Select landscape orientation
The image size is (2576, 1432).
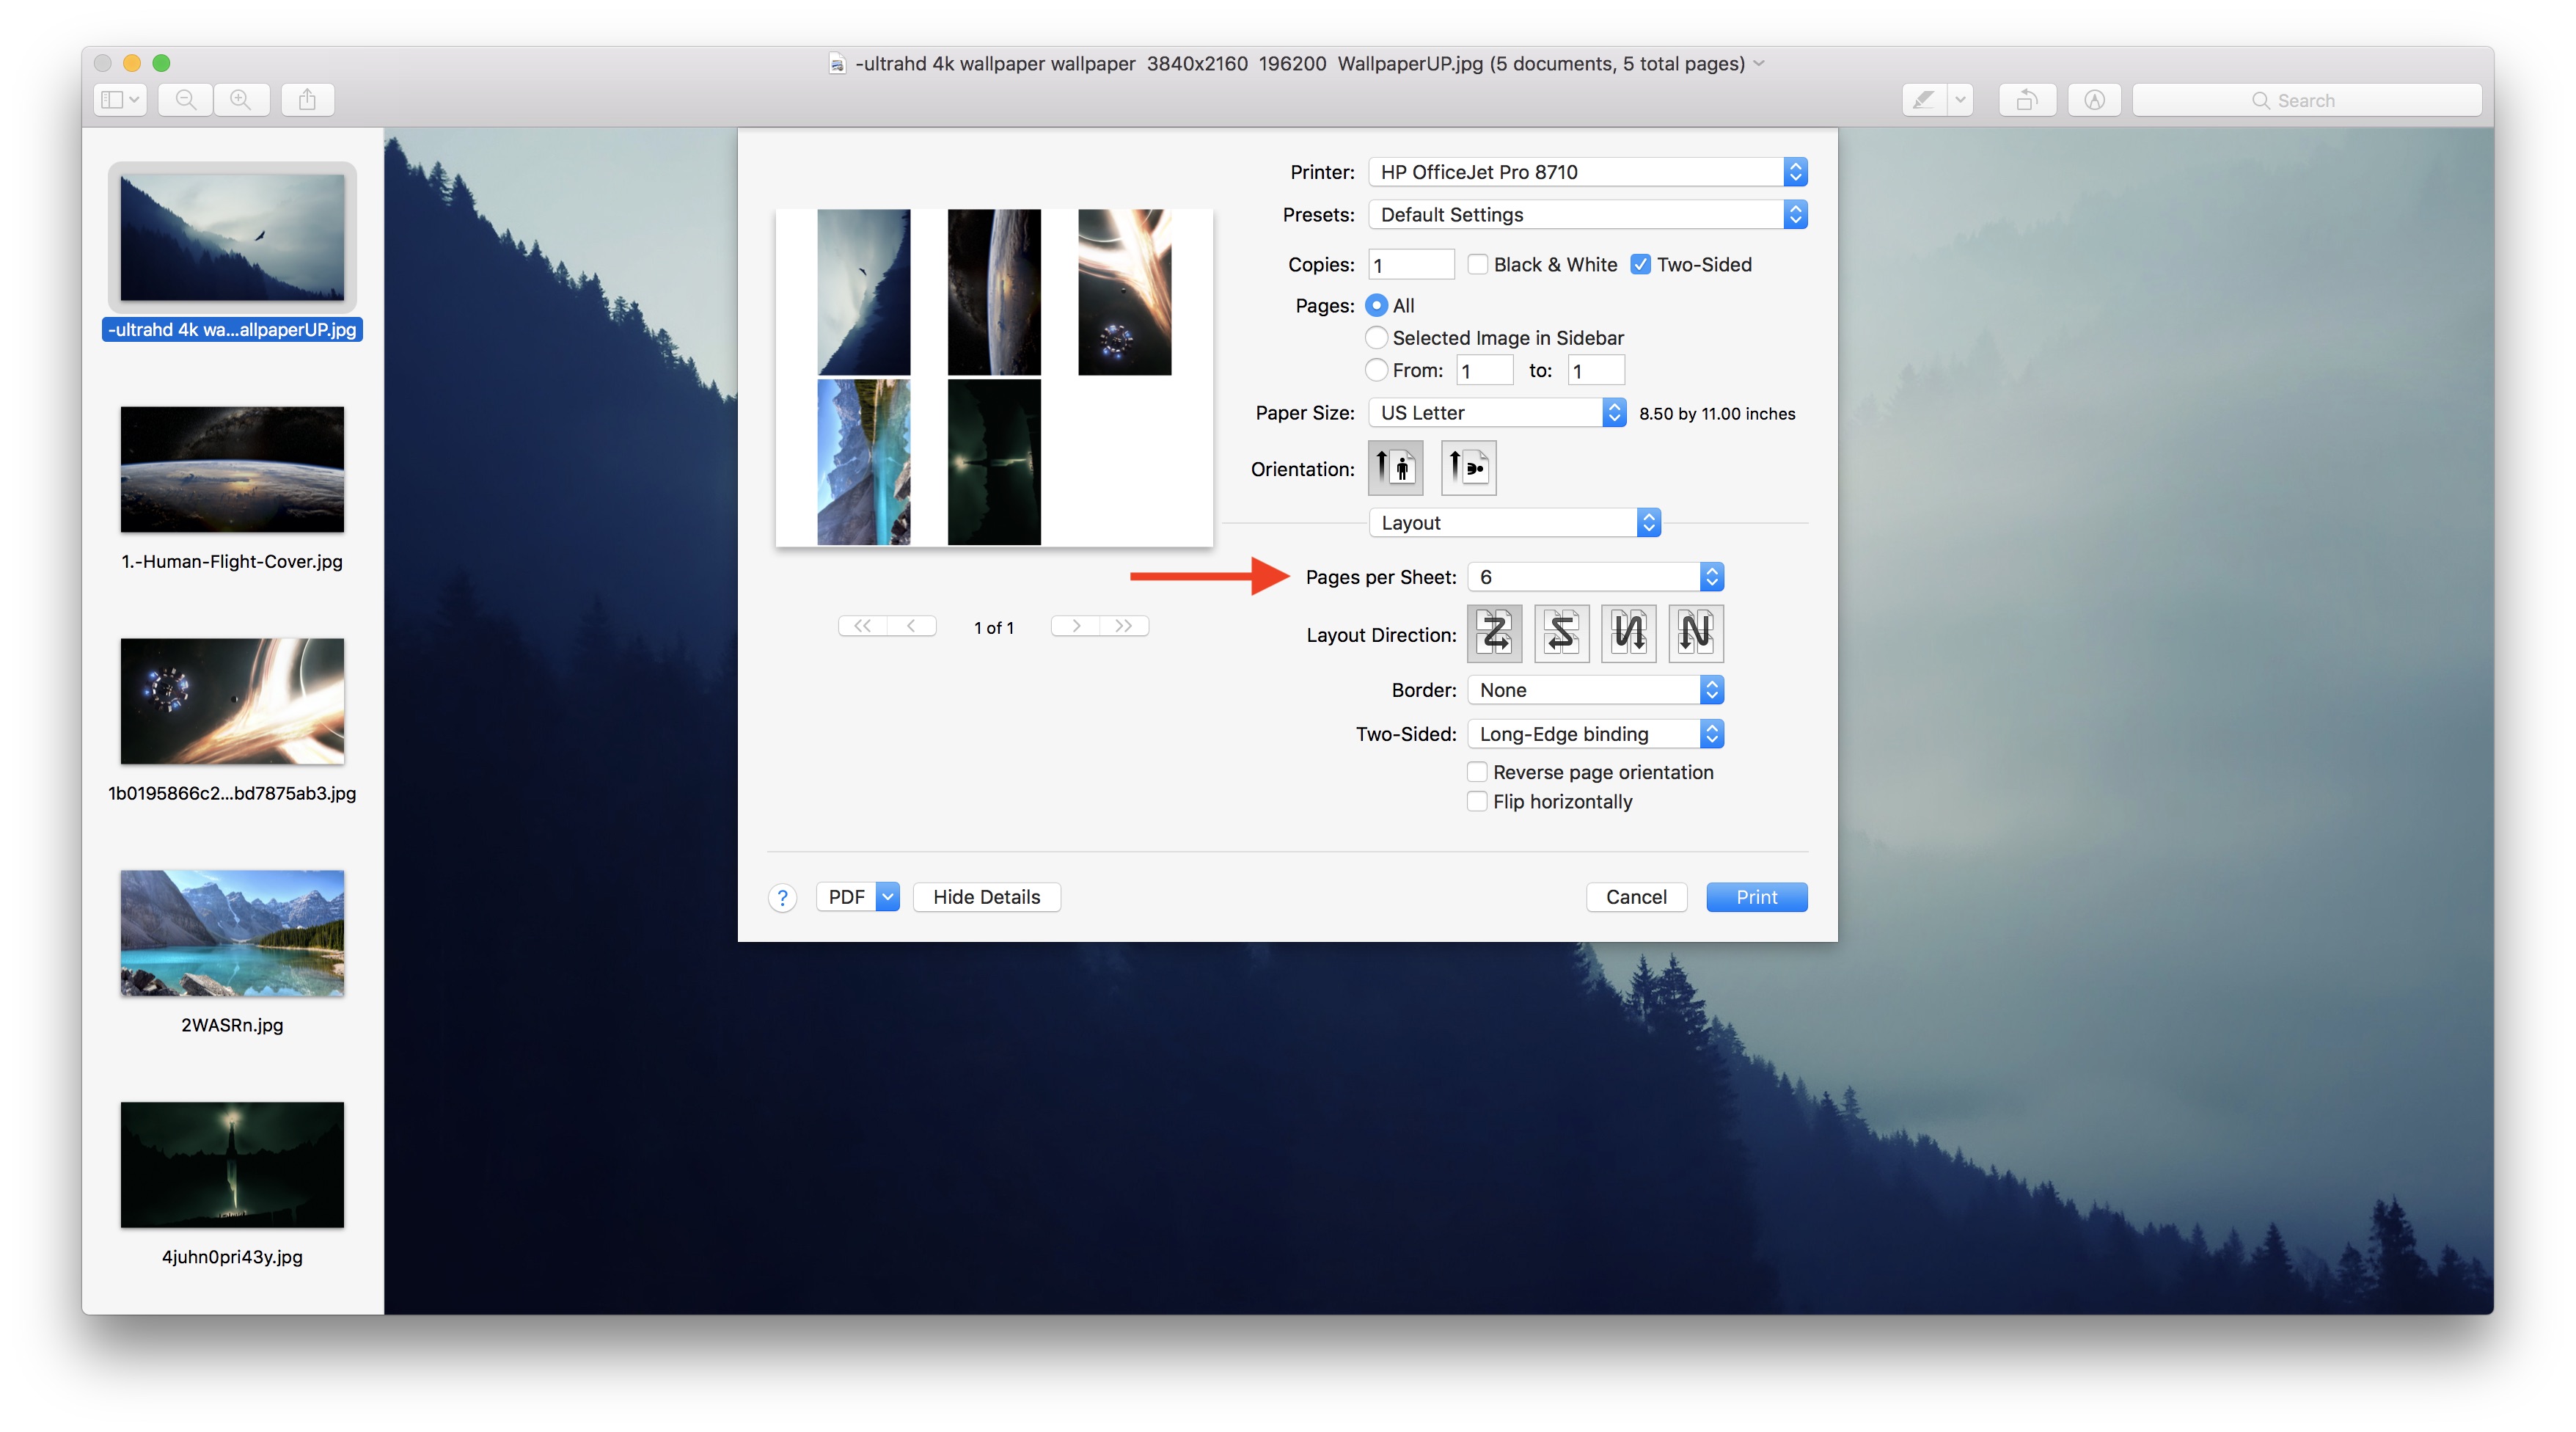click(x=1468, y=467)
